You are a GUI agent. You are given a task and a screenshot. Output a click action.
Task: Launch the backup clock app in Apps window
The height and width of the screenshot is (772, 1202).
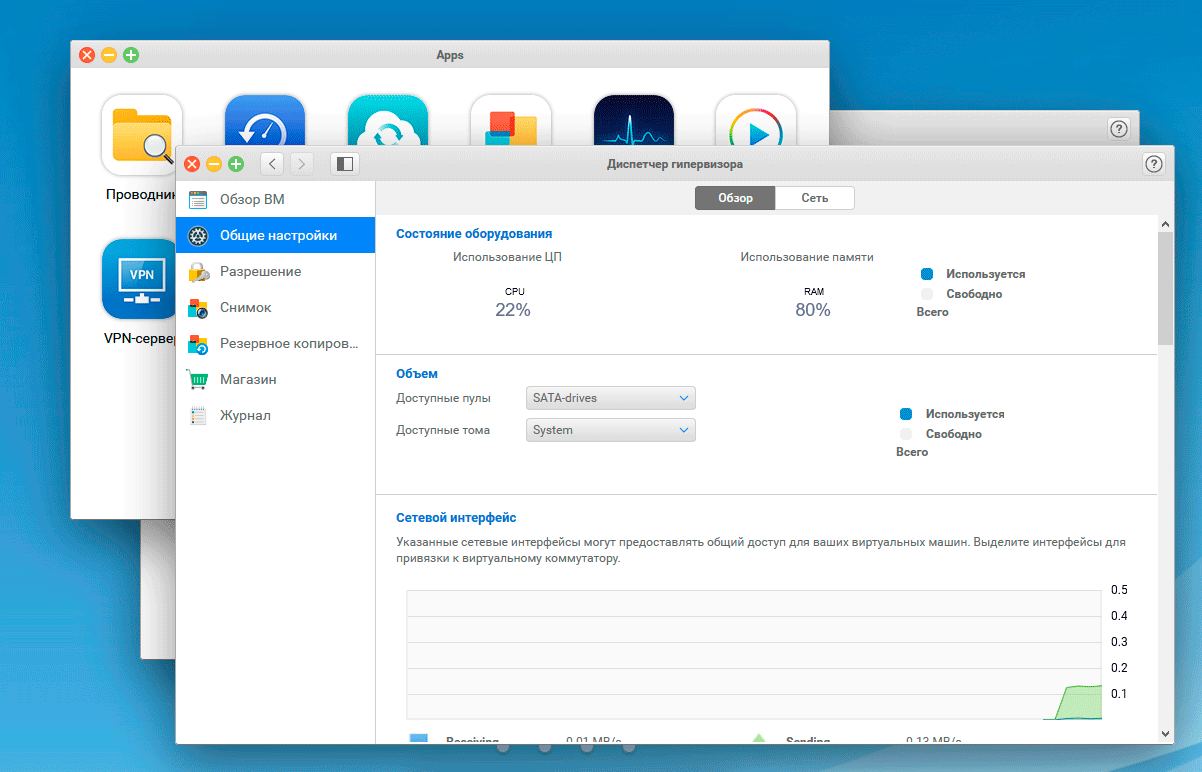(265, 120)
